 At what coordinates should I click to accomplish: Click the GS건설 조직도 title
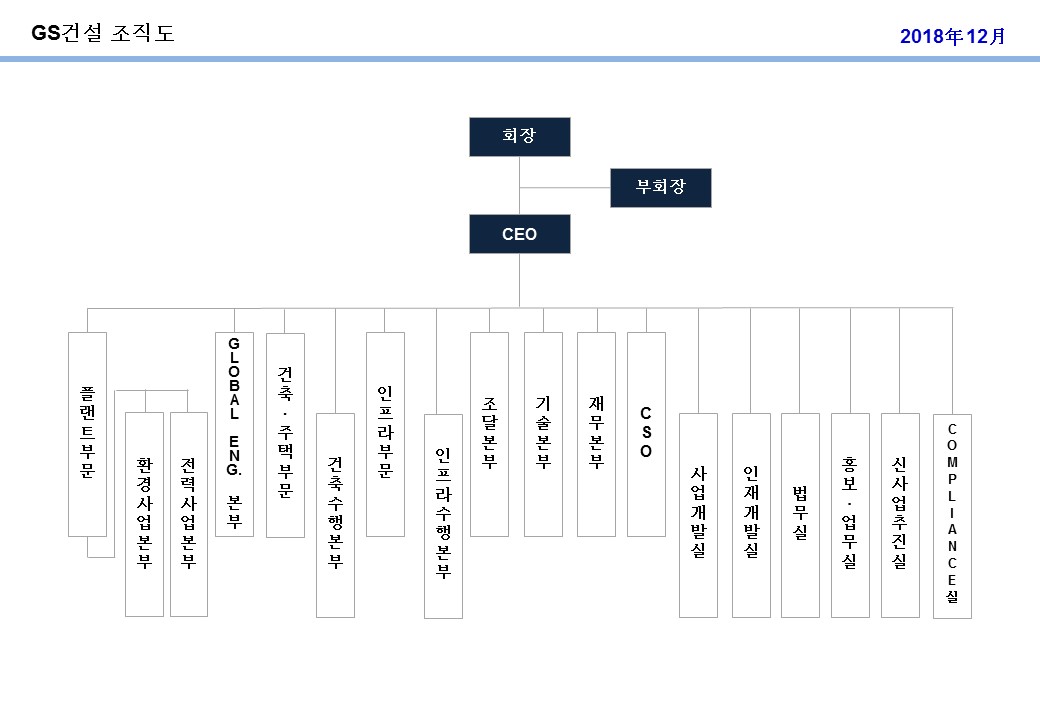coord(103,32)
